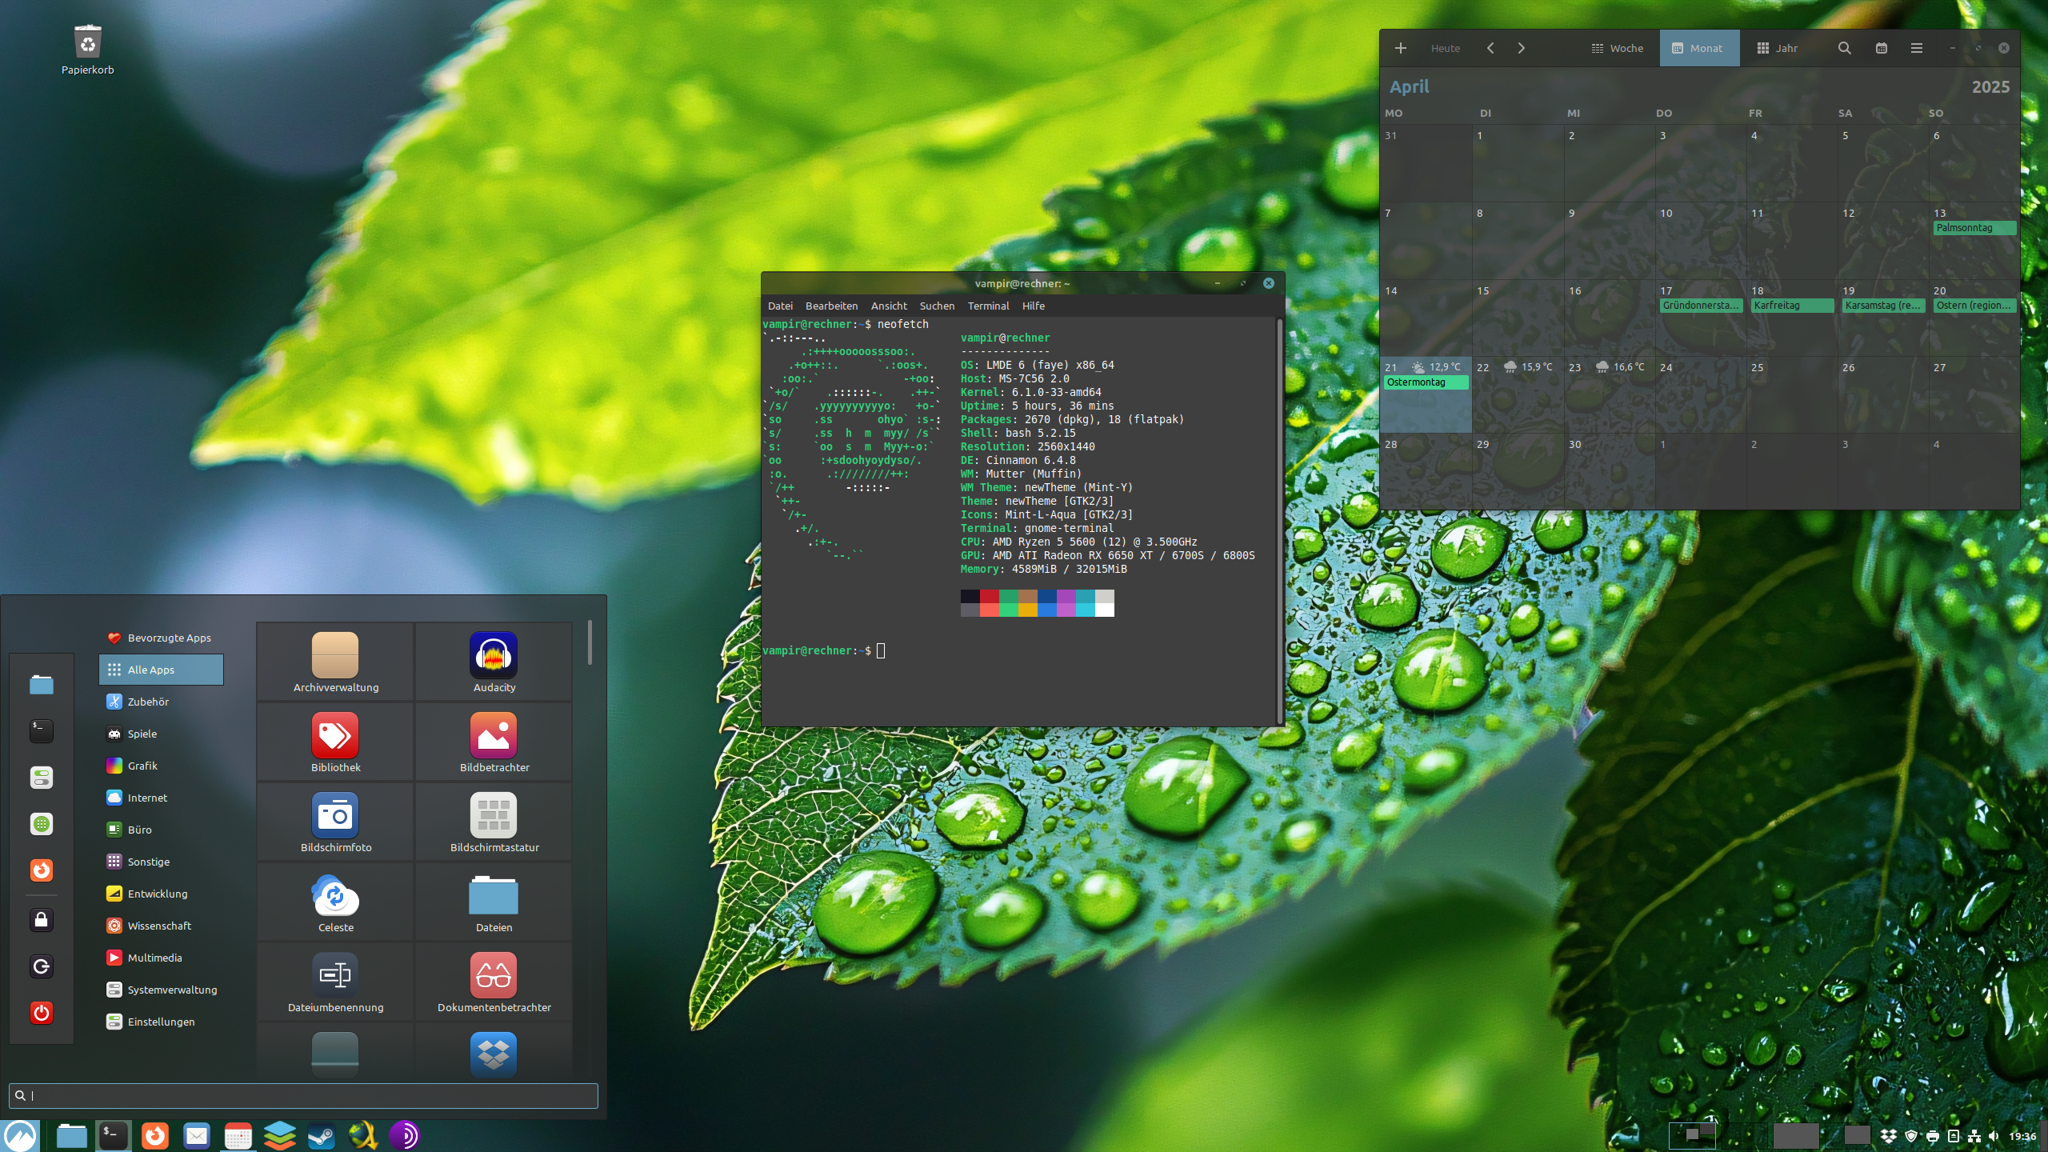Screen dimensions: 2048x1152
Task: Click the red power button in menu sidebar
Action: [41, 1012]
